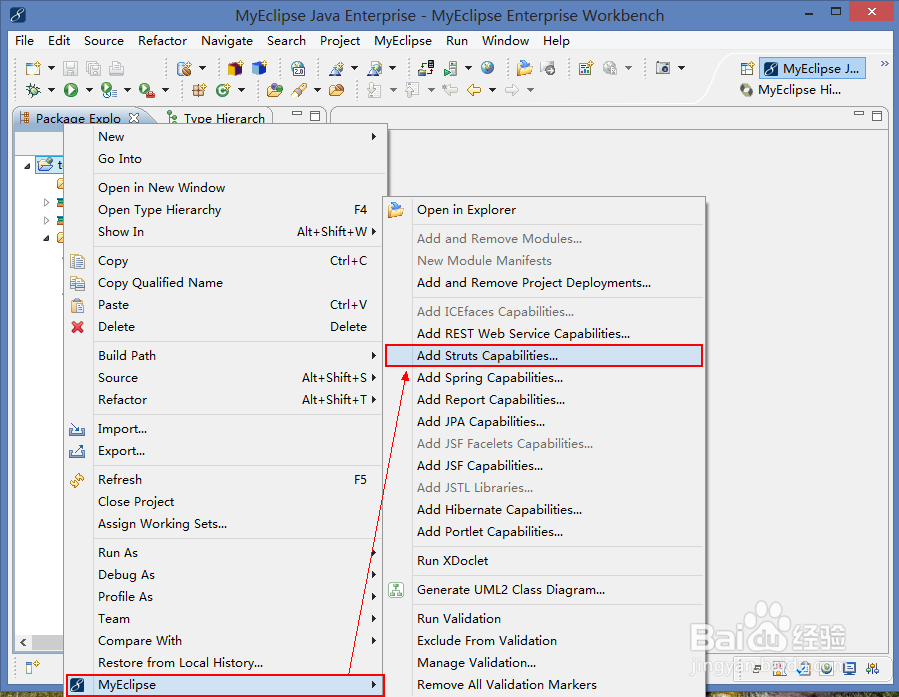Expand the New submenu entry
This screenshot has height=697, width=899.
[225, 136]
